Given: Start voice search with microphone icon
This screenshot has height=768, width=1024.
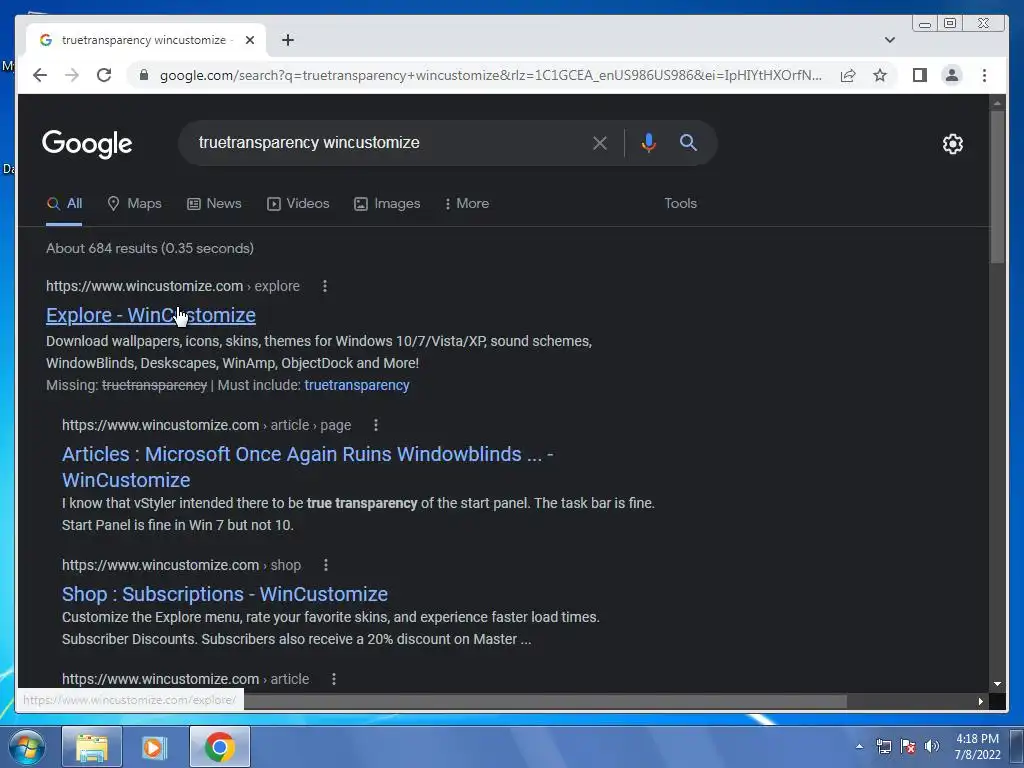Looking at the screenshot, I should 648,142.
